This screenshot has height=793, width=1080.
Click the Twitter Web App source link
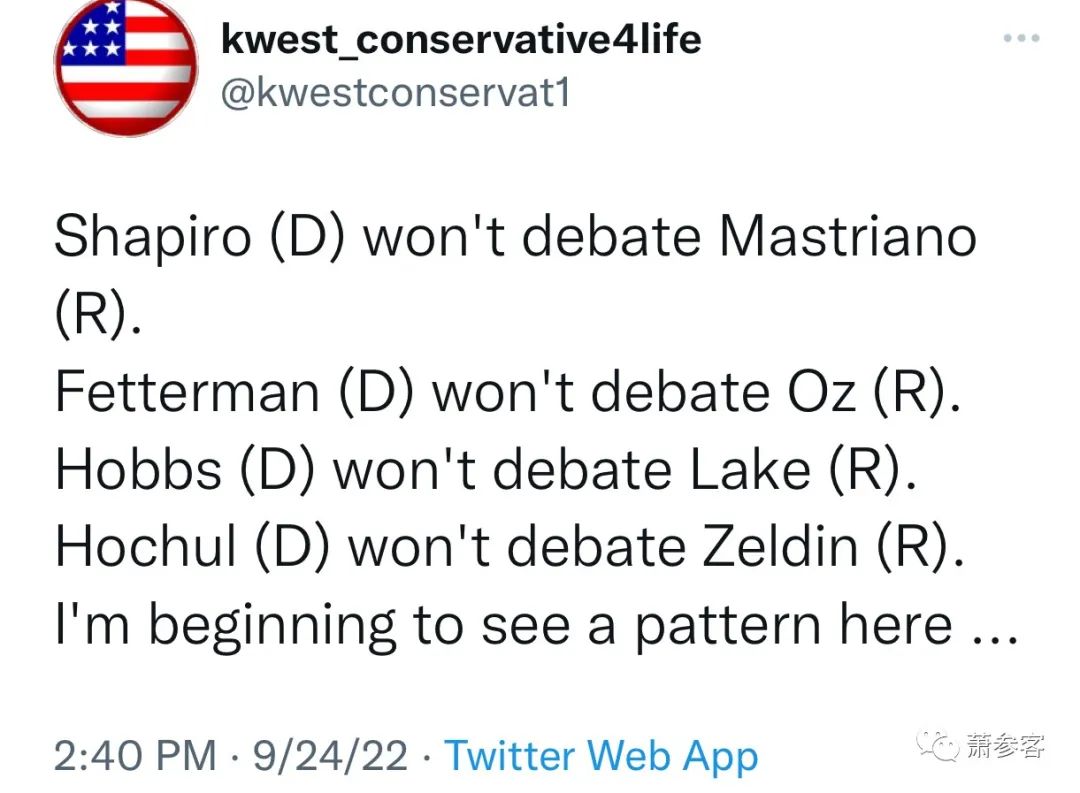click(601, 756)
